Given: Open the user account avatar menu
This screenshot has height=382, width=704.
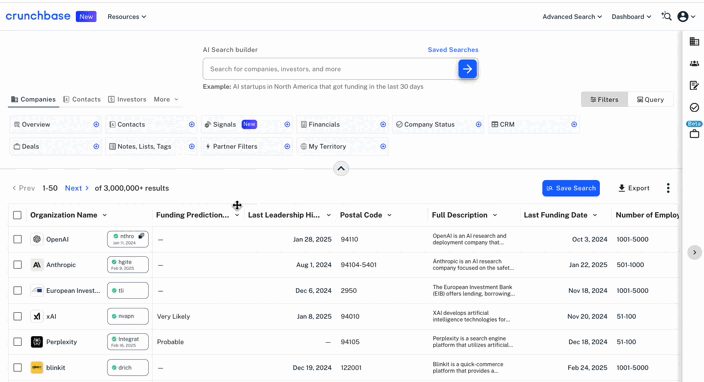Looking at the screenshot, I should pyautogui.click(x=686, y=17).
